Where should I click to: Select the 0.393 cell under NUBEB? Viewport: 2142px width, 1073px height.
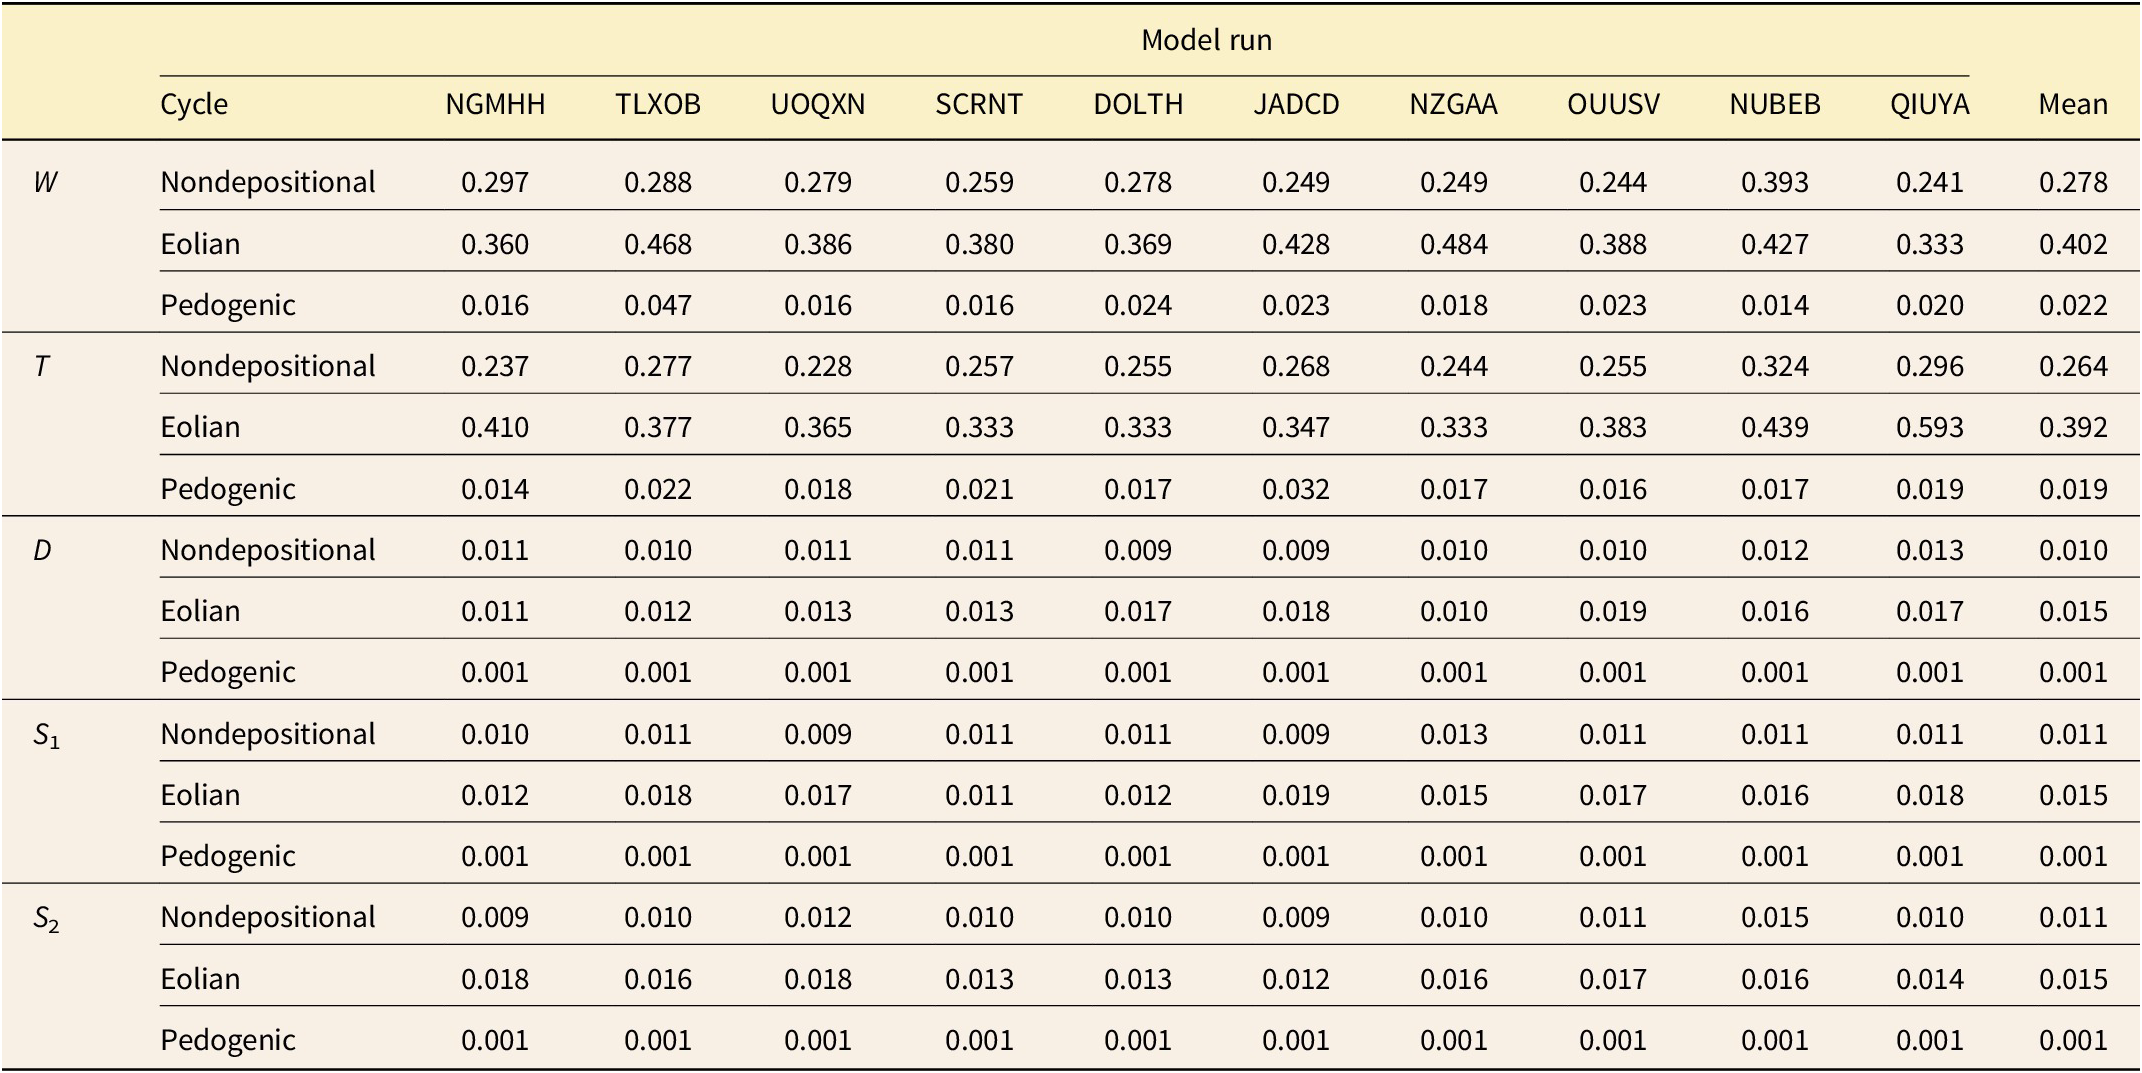coord(1775,182)
